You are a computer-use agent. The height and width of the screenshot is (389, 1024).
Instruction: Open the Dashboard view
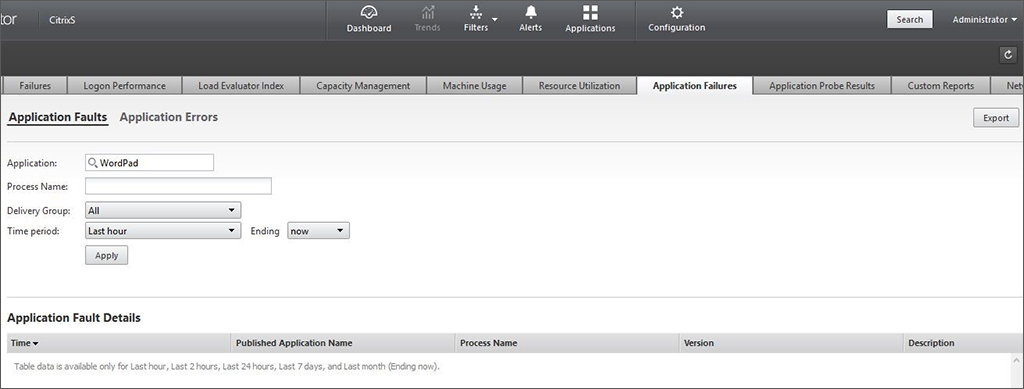(x=369, y=20)
